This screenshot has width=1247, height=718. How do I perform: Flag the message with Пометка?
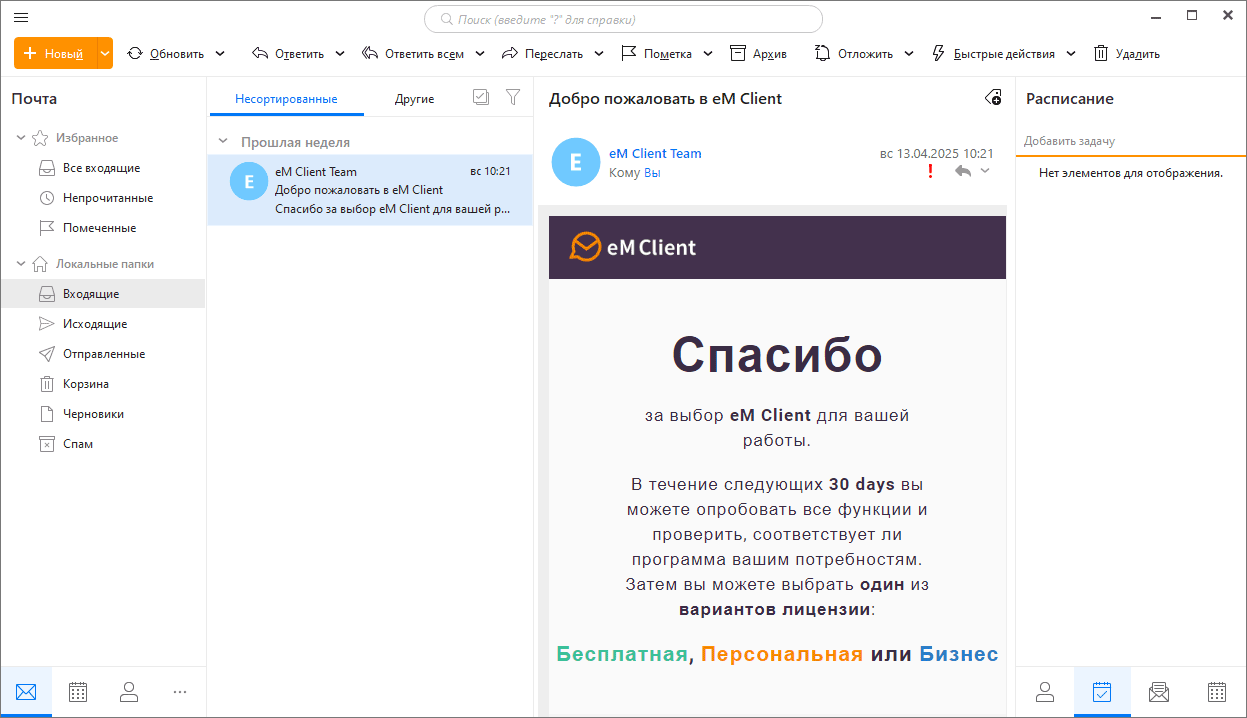[x=657, y=54]
